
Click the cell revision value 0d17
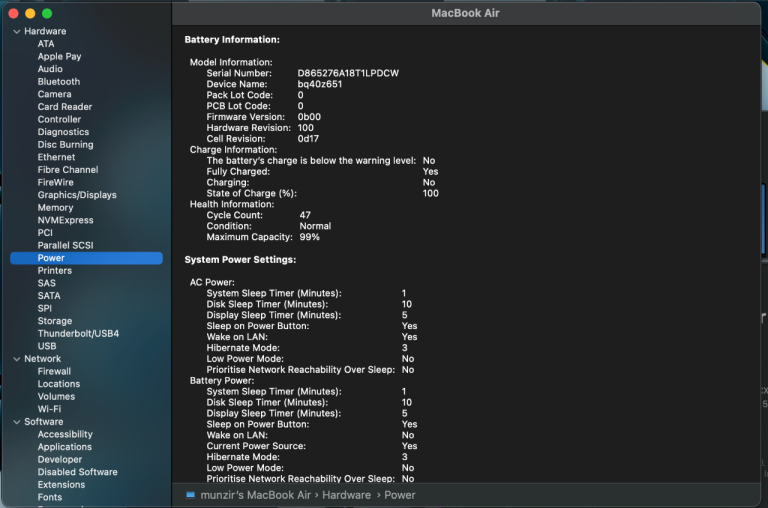coord(308,139)
